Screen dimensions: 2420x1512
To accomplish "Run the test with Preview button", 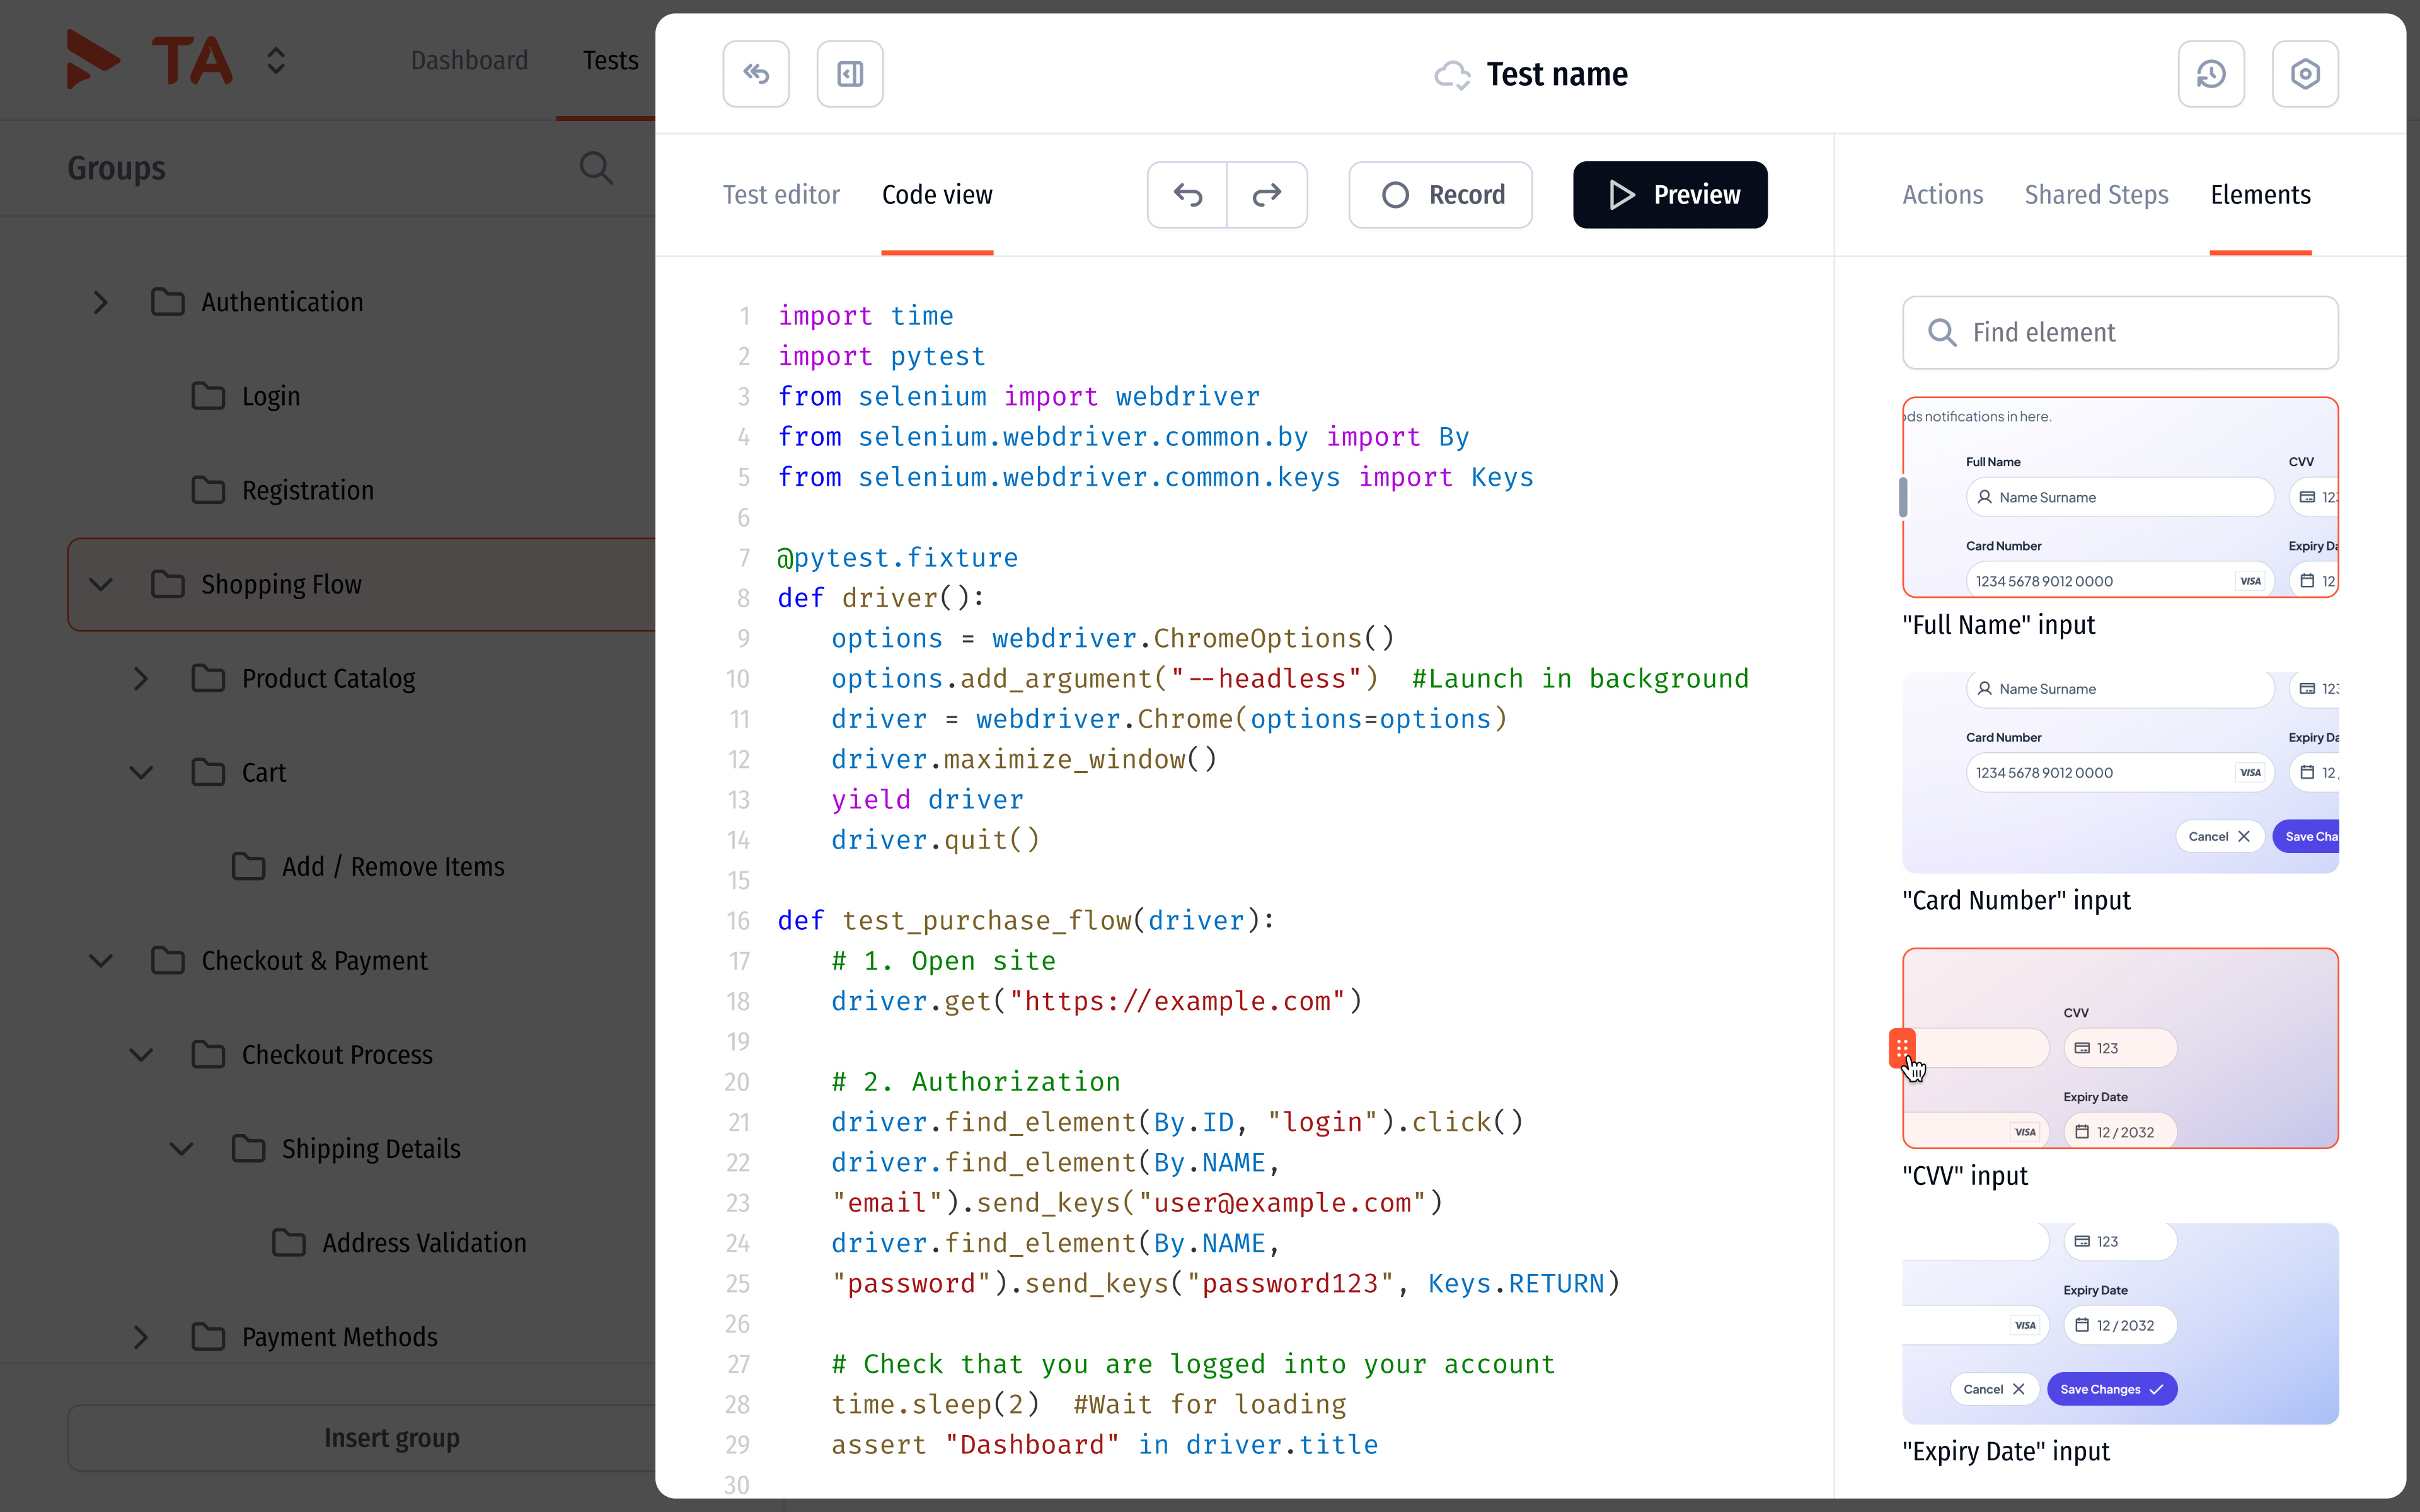I will (x=1670, y=195).
